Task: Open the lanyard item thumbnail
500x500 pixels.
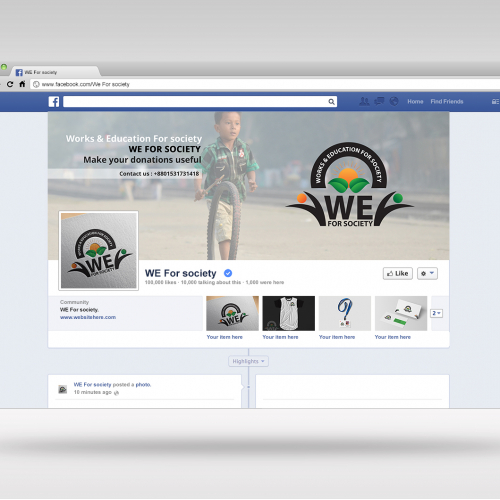Action: [345, 313]
